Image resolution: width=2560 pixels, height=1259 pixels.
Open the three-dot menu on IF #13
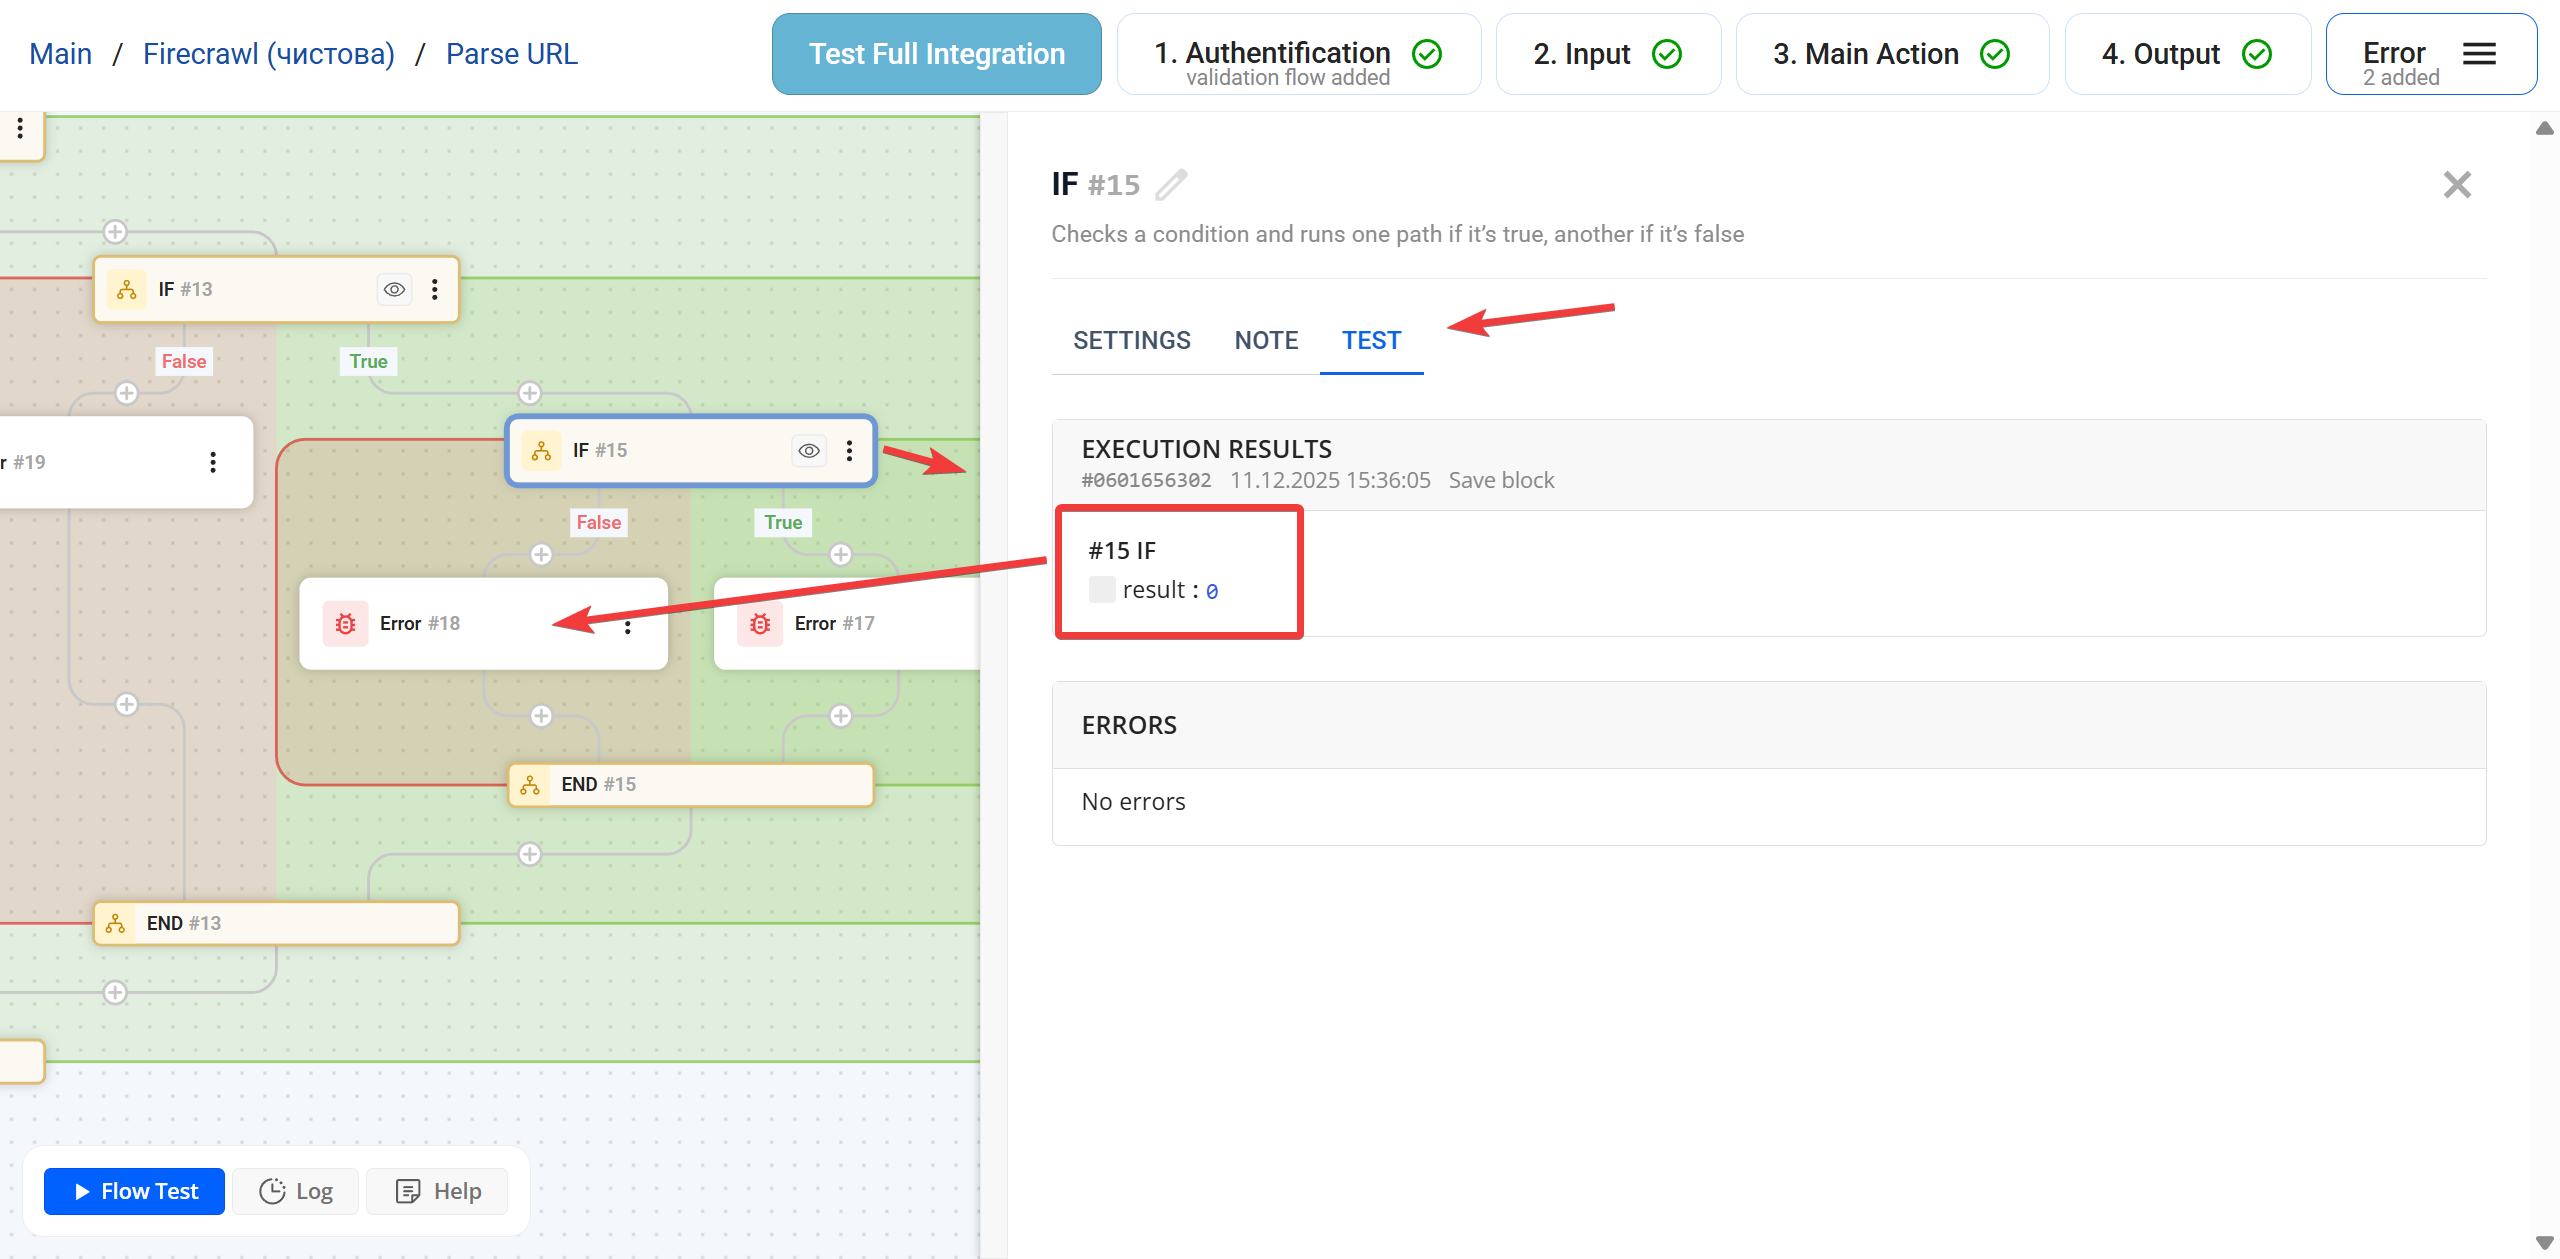[x=435, y=290]
